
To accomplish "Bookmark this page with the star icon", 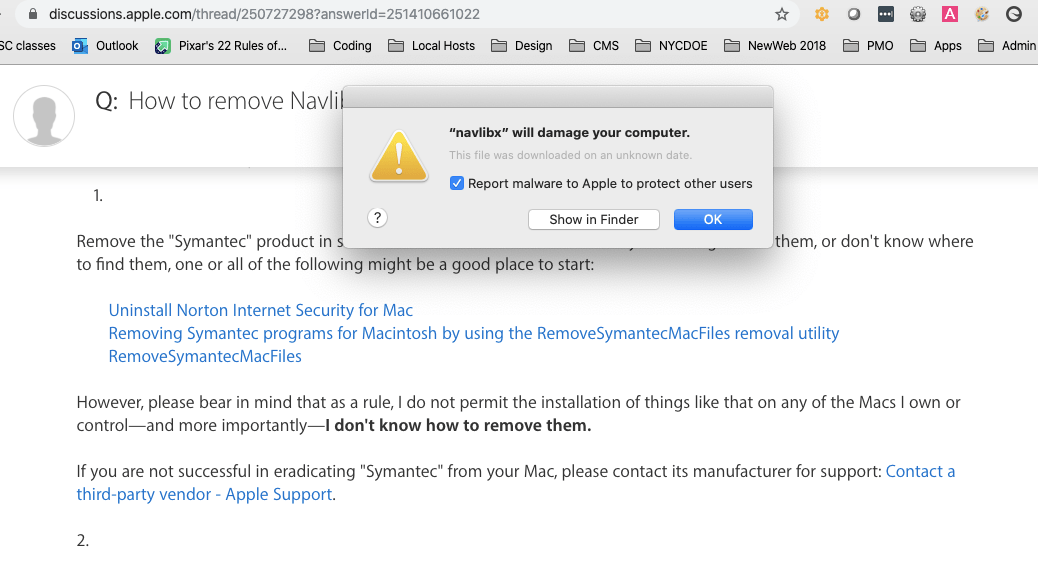I will 782,14.
